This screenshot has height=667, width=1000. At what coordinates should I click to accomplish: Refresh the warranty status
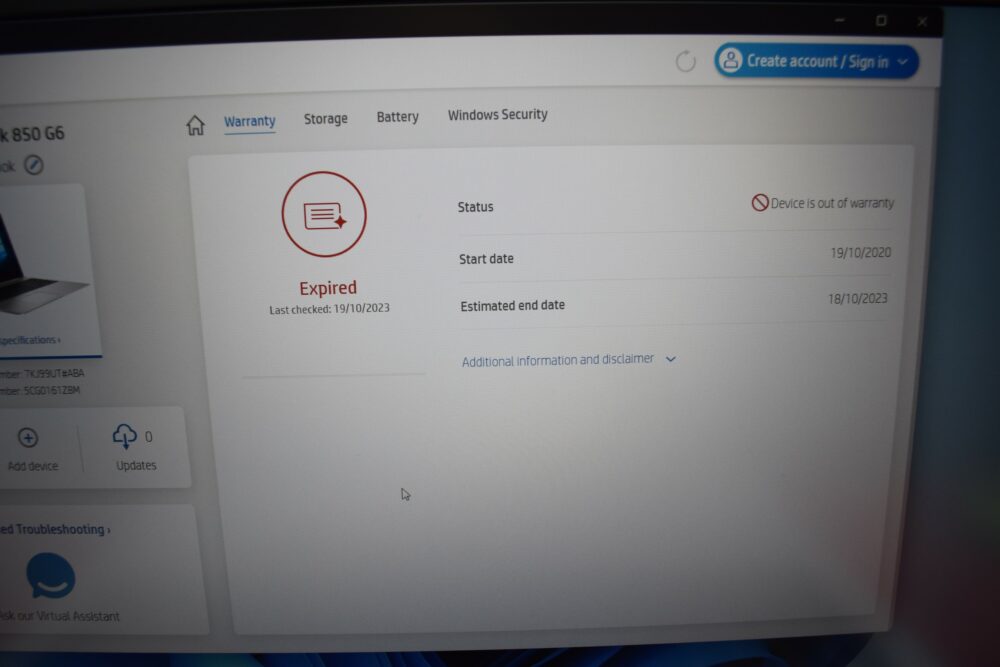[x=686, y=62]
